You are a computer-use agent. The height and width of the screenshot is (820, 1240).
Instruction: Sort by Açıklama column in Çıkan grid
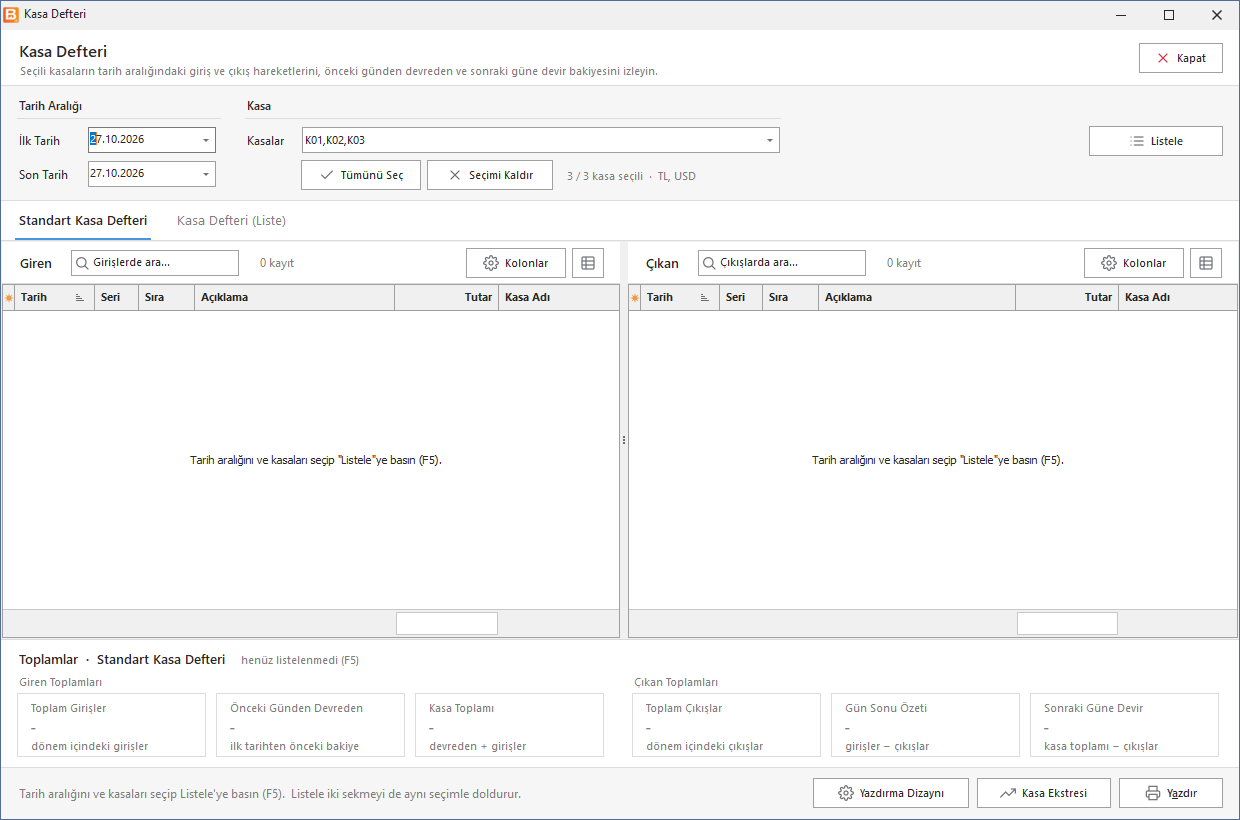(917, 297)
